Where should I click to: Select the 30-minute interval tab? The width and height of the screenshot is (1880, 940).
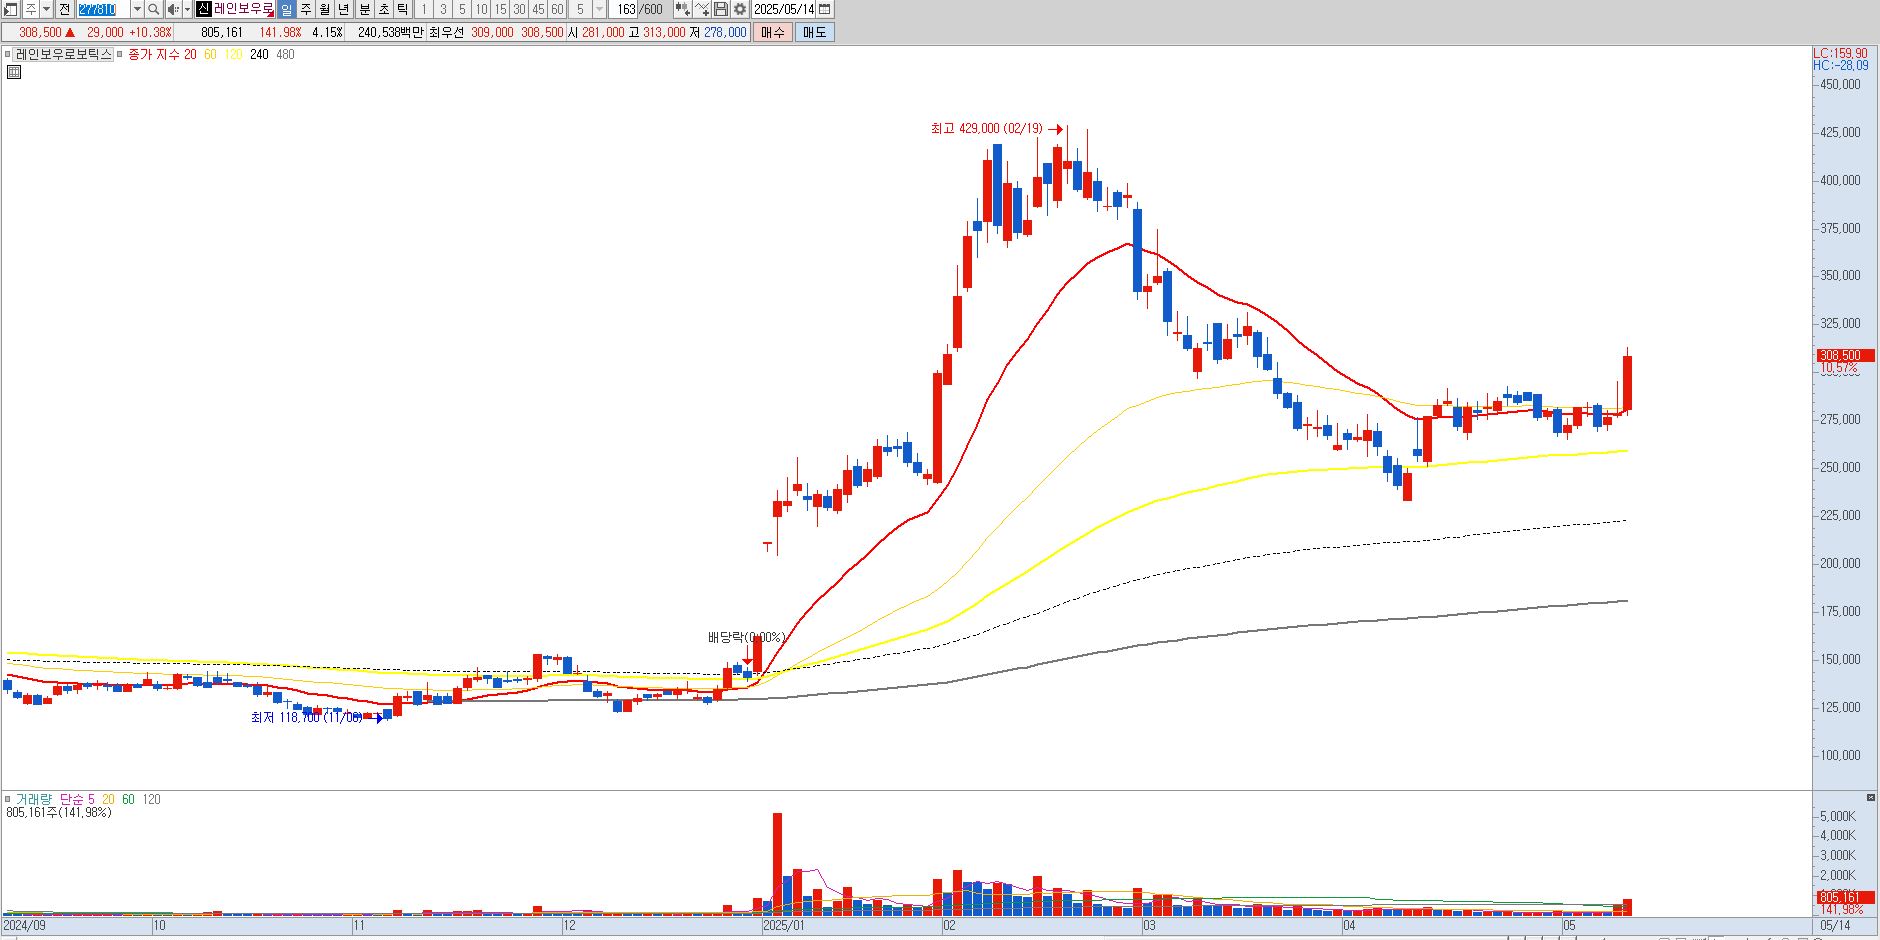click(x=519, y=9)
